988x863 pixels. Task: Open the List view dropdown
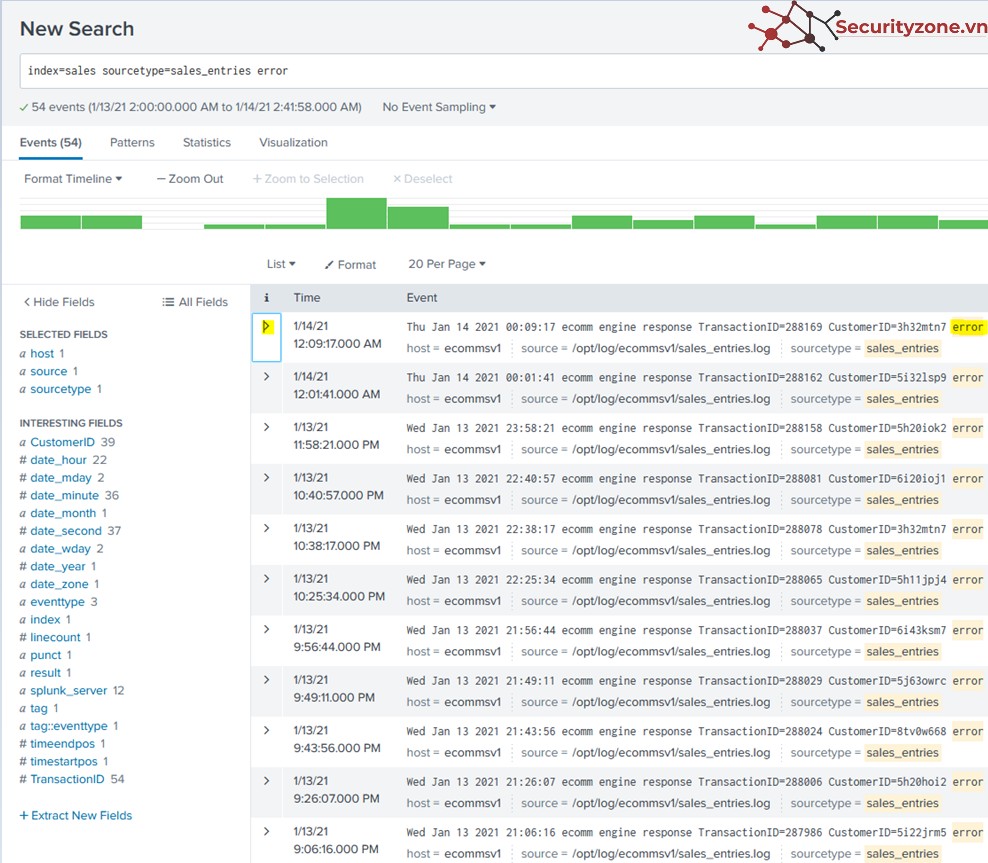click(281, 264)
